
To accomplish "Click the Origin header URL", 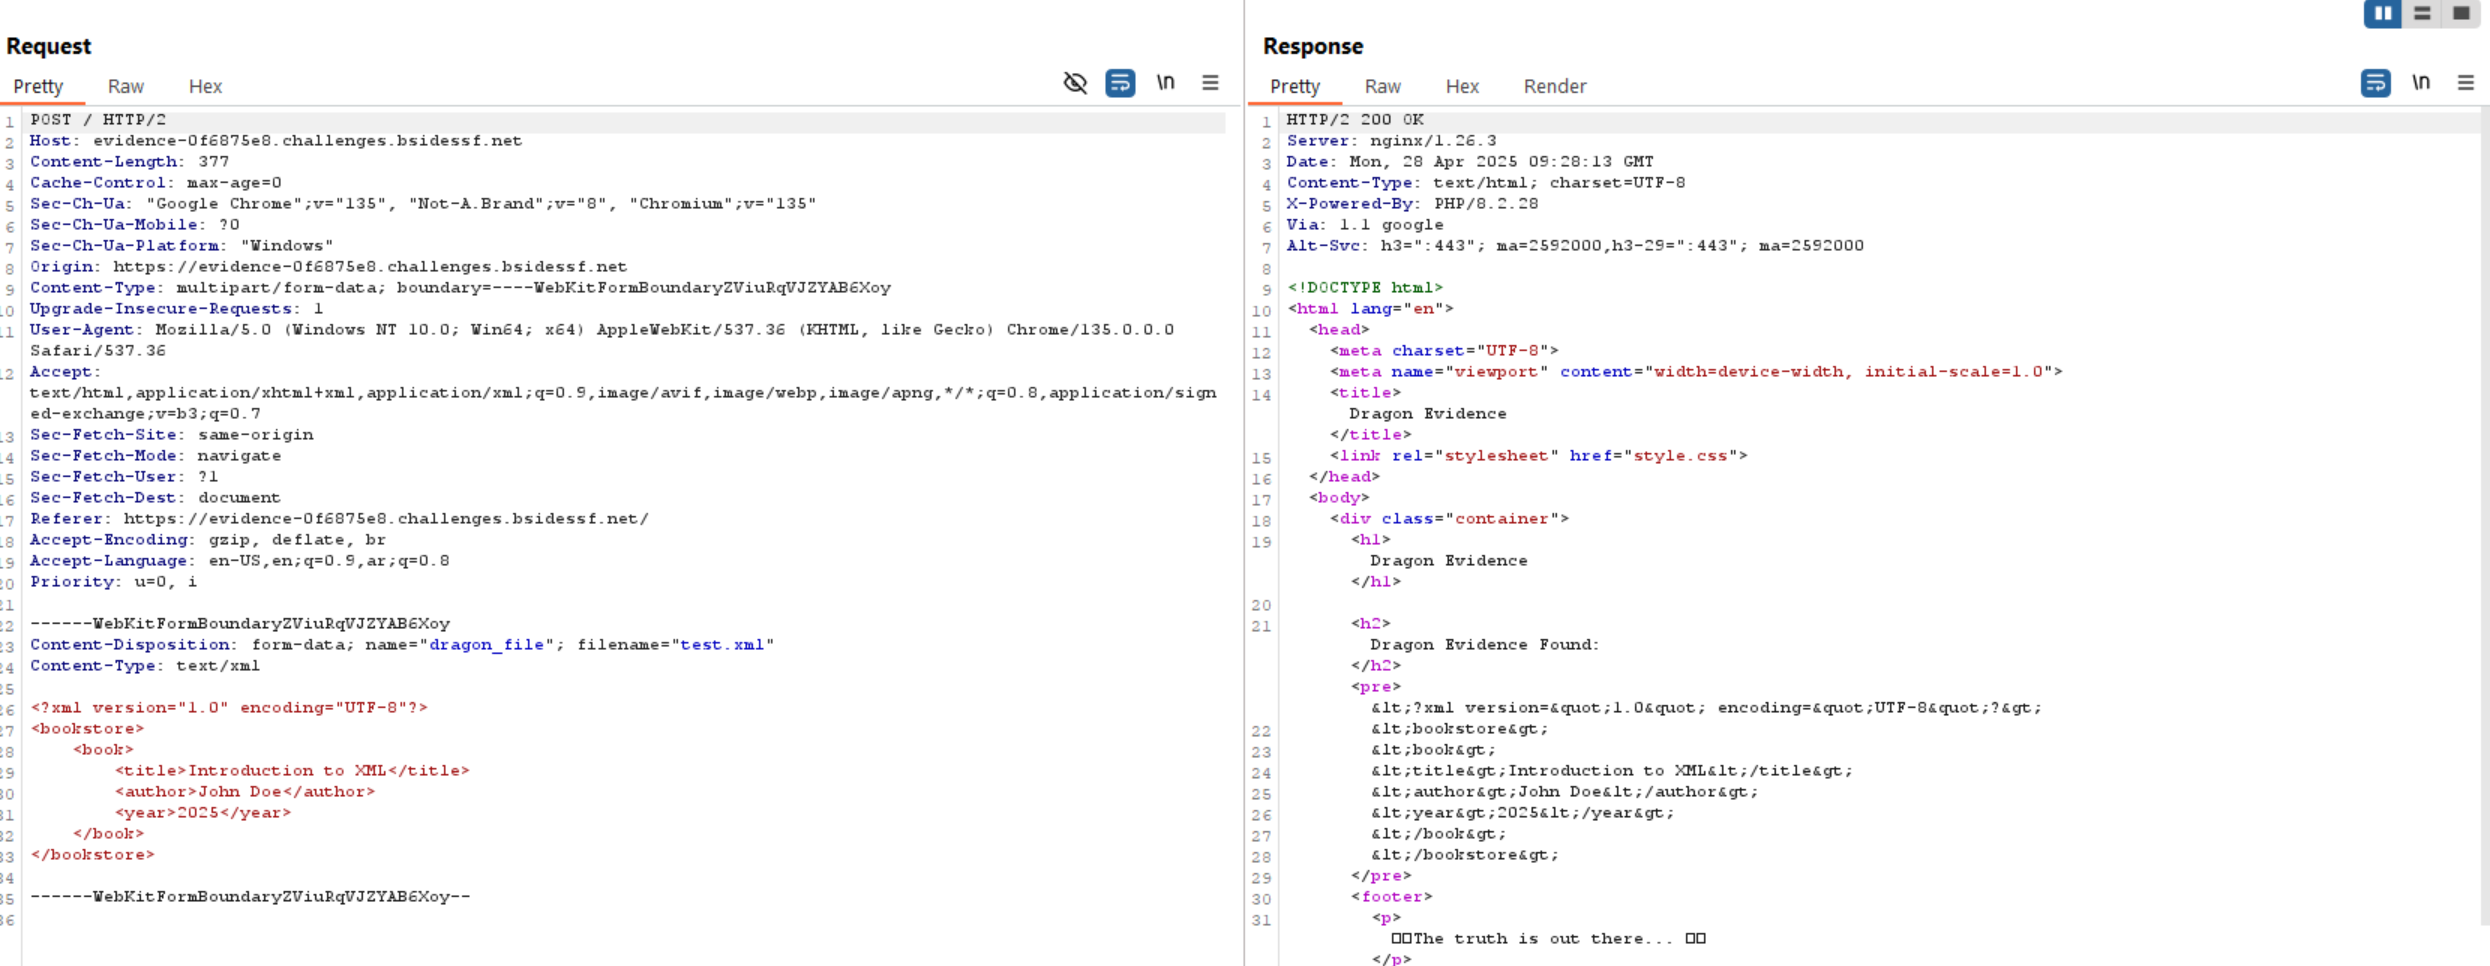I will [x=370, y=267].
